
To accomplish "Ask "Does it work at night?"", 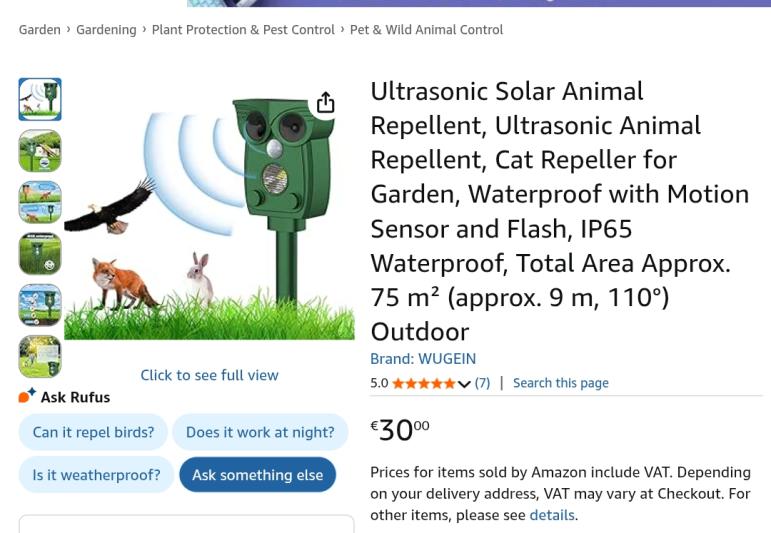I will click(260, 432).
